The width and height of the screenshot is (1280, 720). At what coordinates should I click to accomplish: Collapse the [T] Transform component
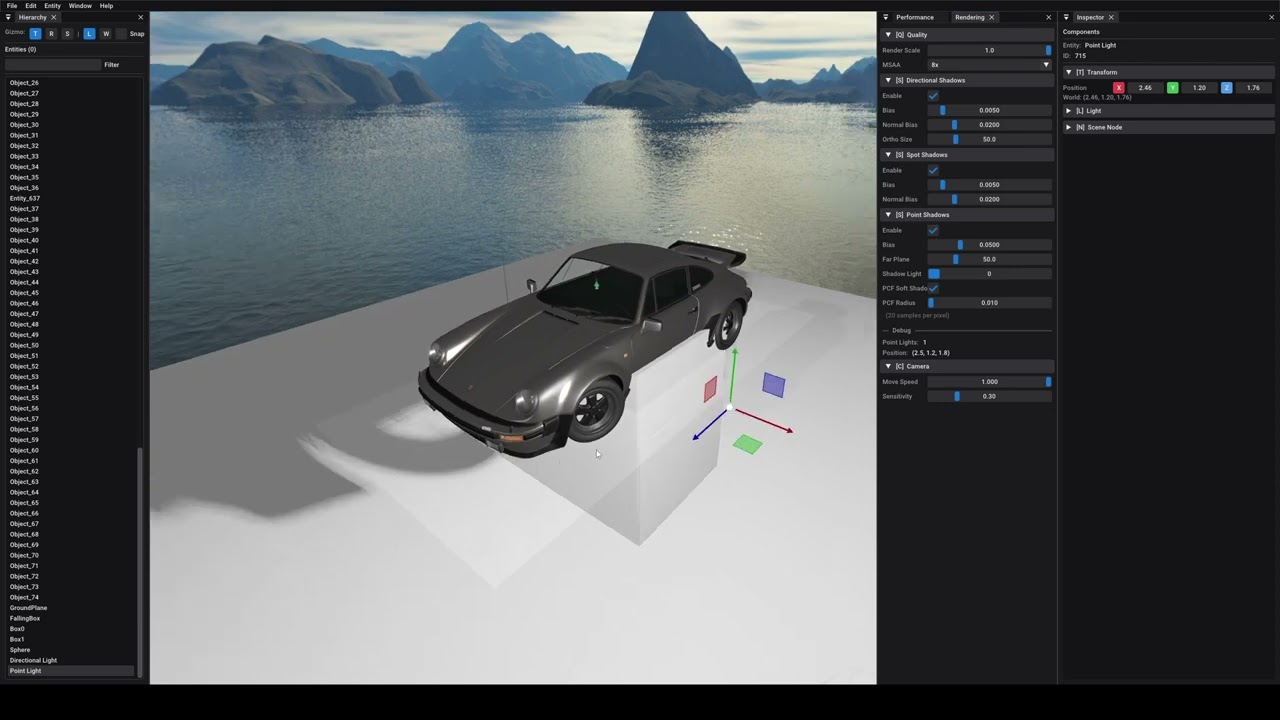click(x=1168, y=72)
